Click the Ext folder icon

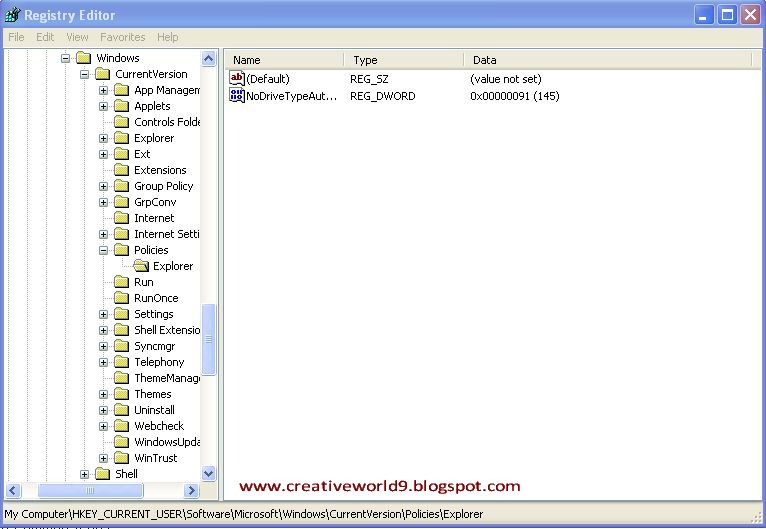pyautogui.click(x=122, y=154)
